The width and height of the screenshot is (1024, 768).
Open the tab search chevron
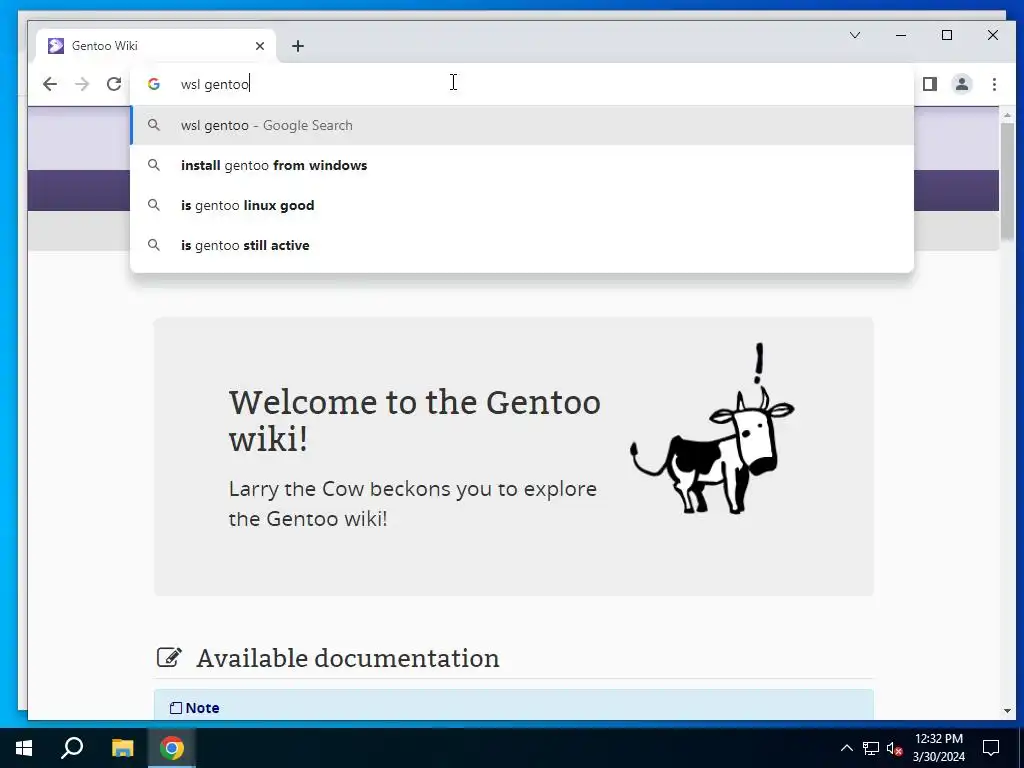coord(855,35)
